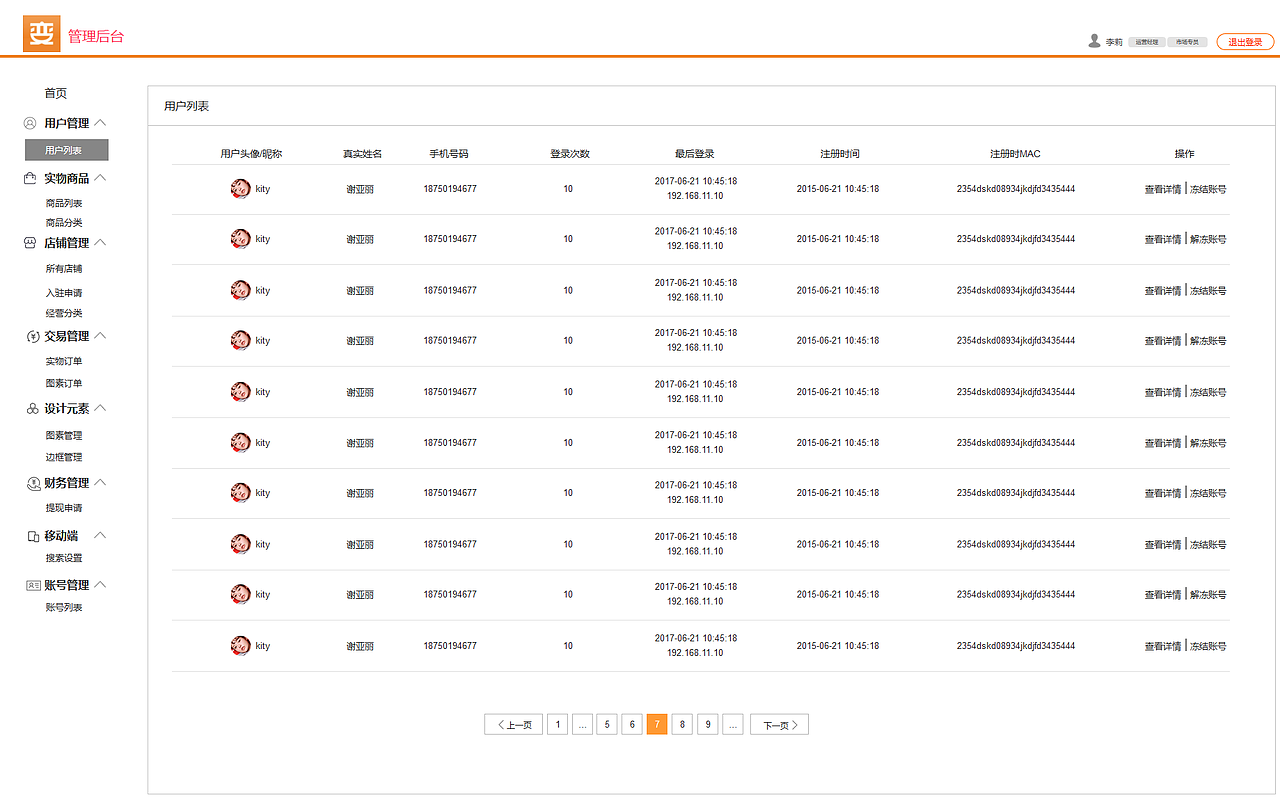1280x809 pixels.
Task: Click the 登录次数 column header
Action: click(570, 154)
